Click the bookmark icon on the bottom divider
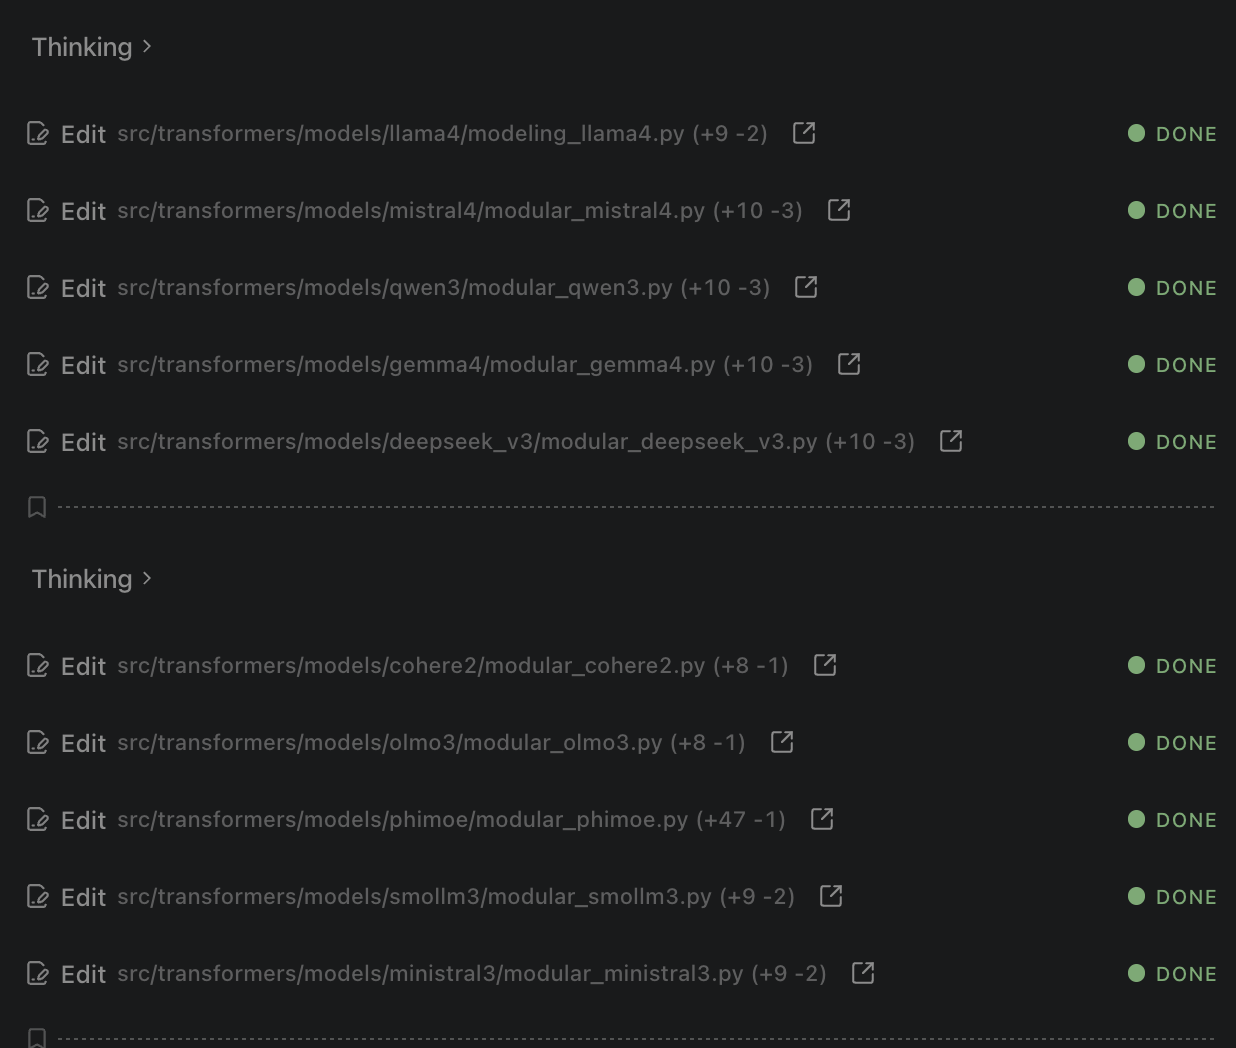This screenshot has height=1048, width=1236. coord(36,1036)
